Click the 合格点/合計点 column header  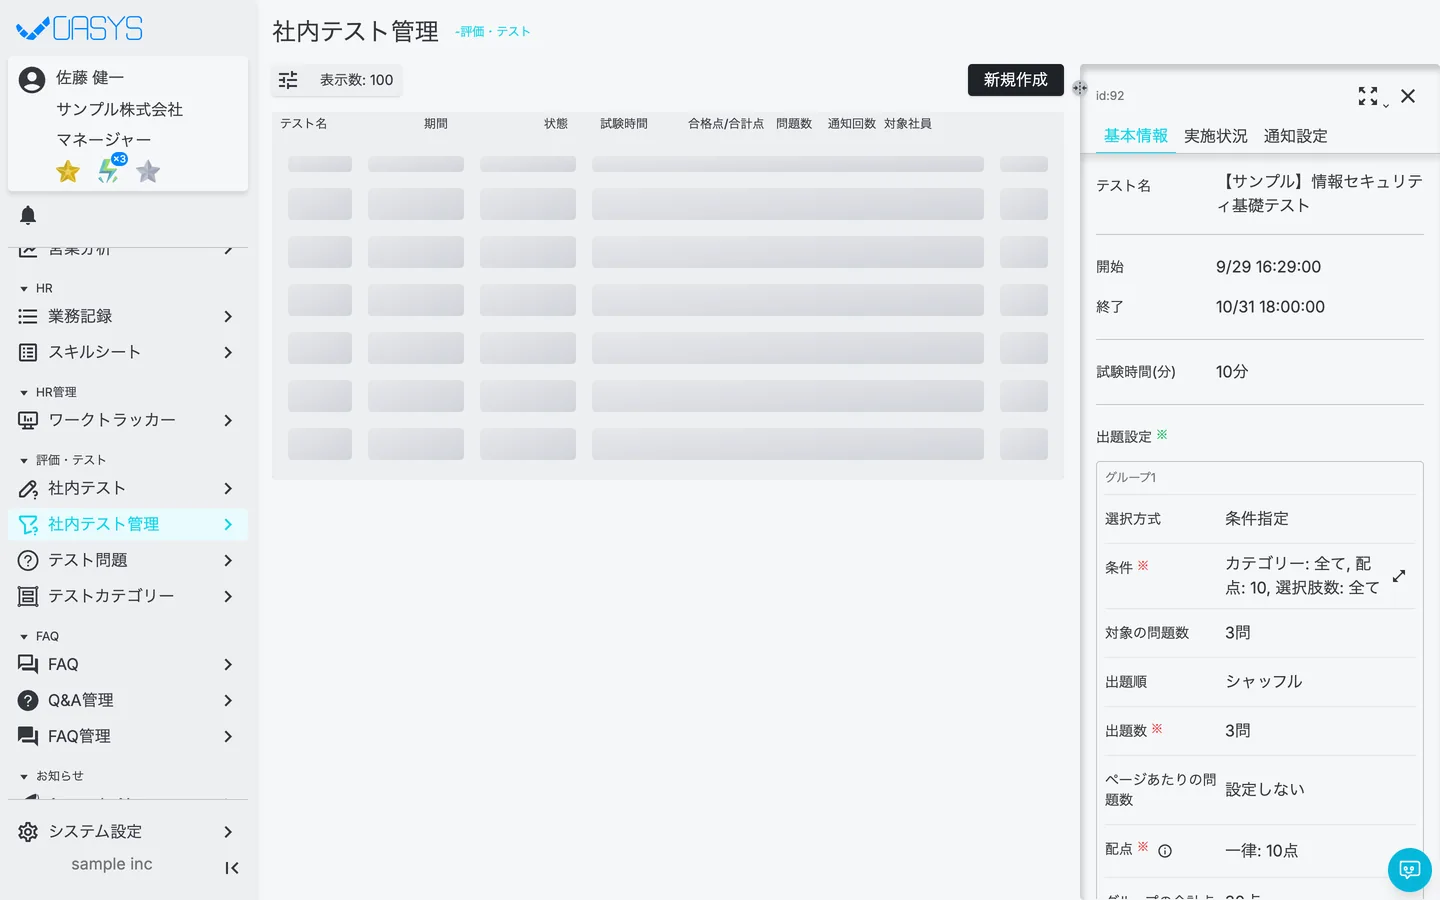click(726, 124)
